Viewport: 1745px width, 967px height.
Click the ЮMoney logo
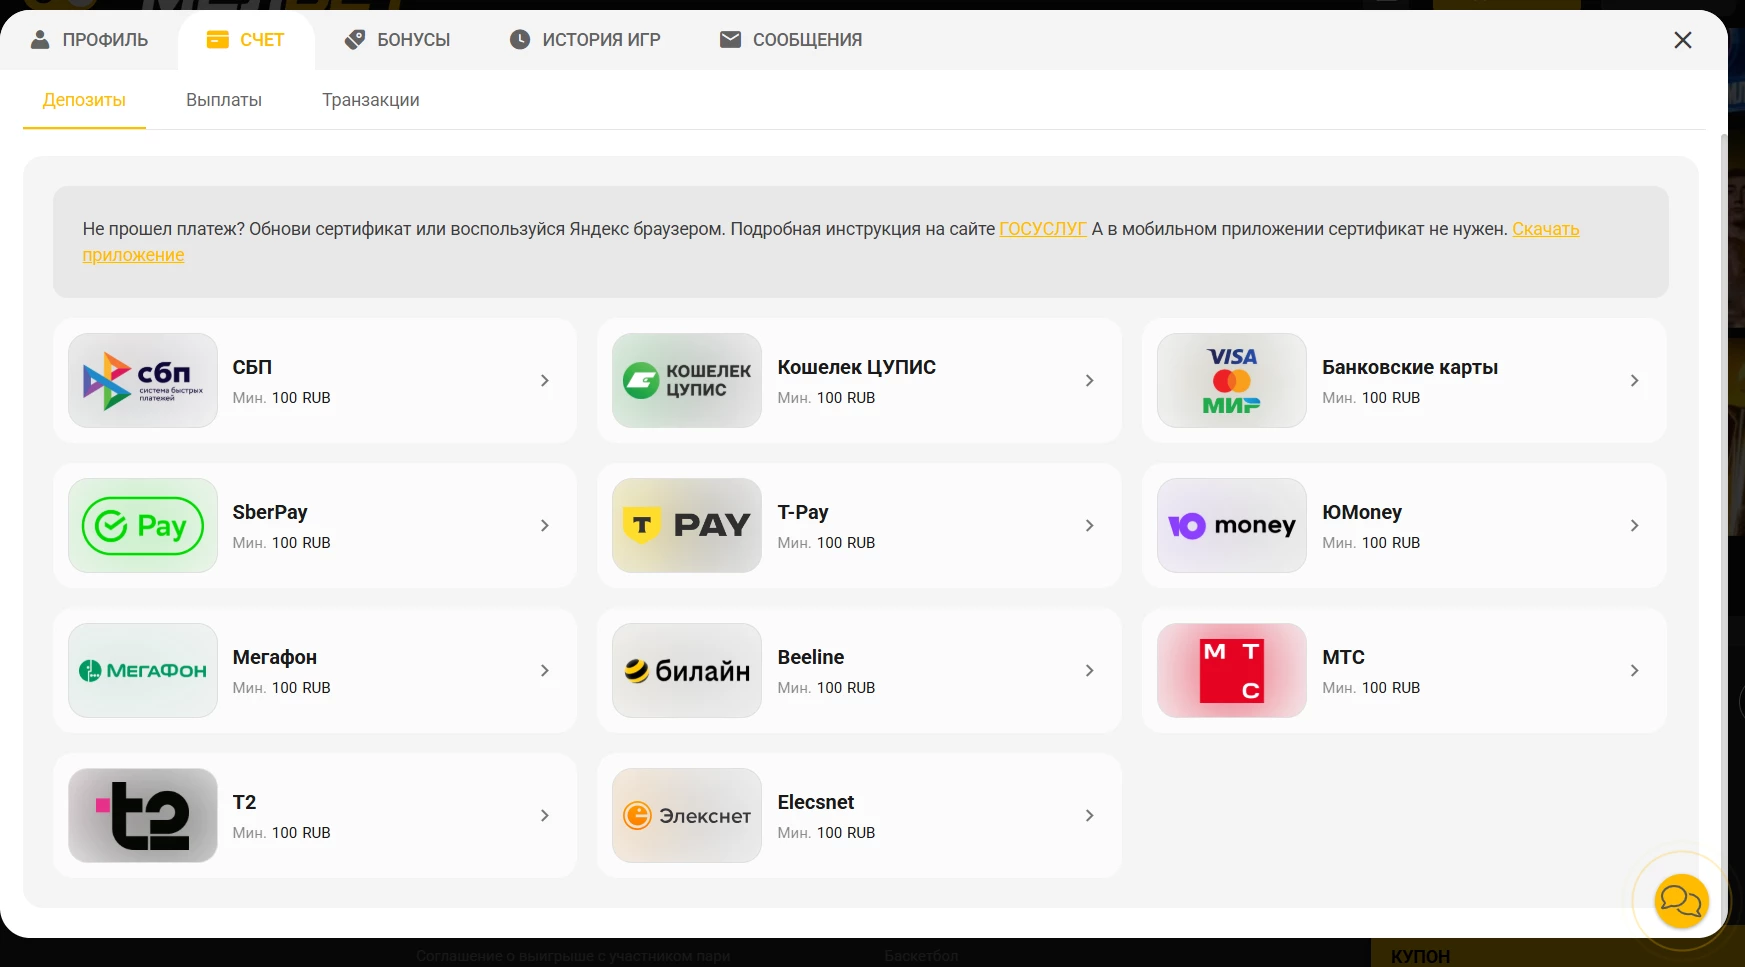(x=1232, y=525)
